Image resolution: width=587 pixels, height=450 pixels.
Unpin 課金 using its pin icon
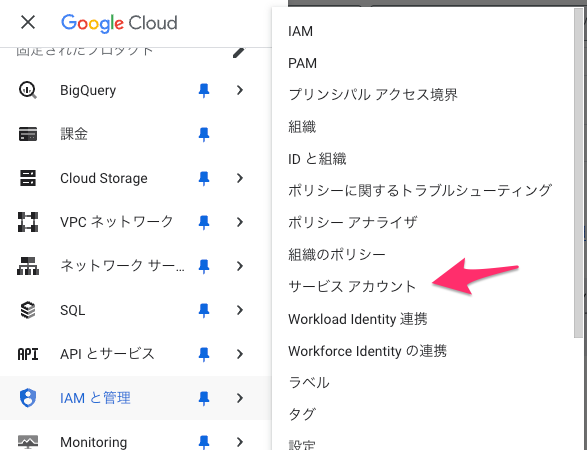204,134
